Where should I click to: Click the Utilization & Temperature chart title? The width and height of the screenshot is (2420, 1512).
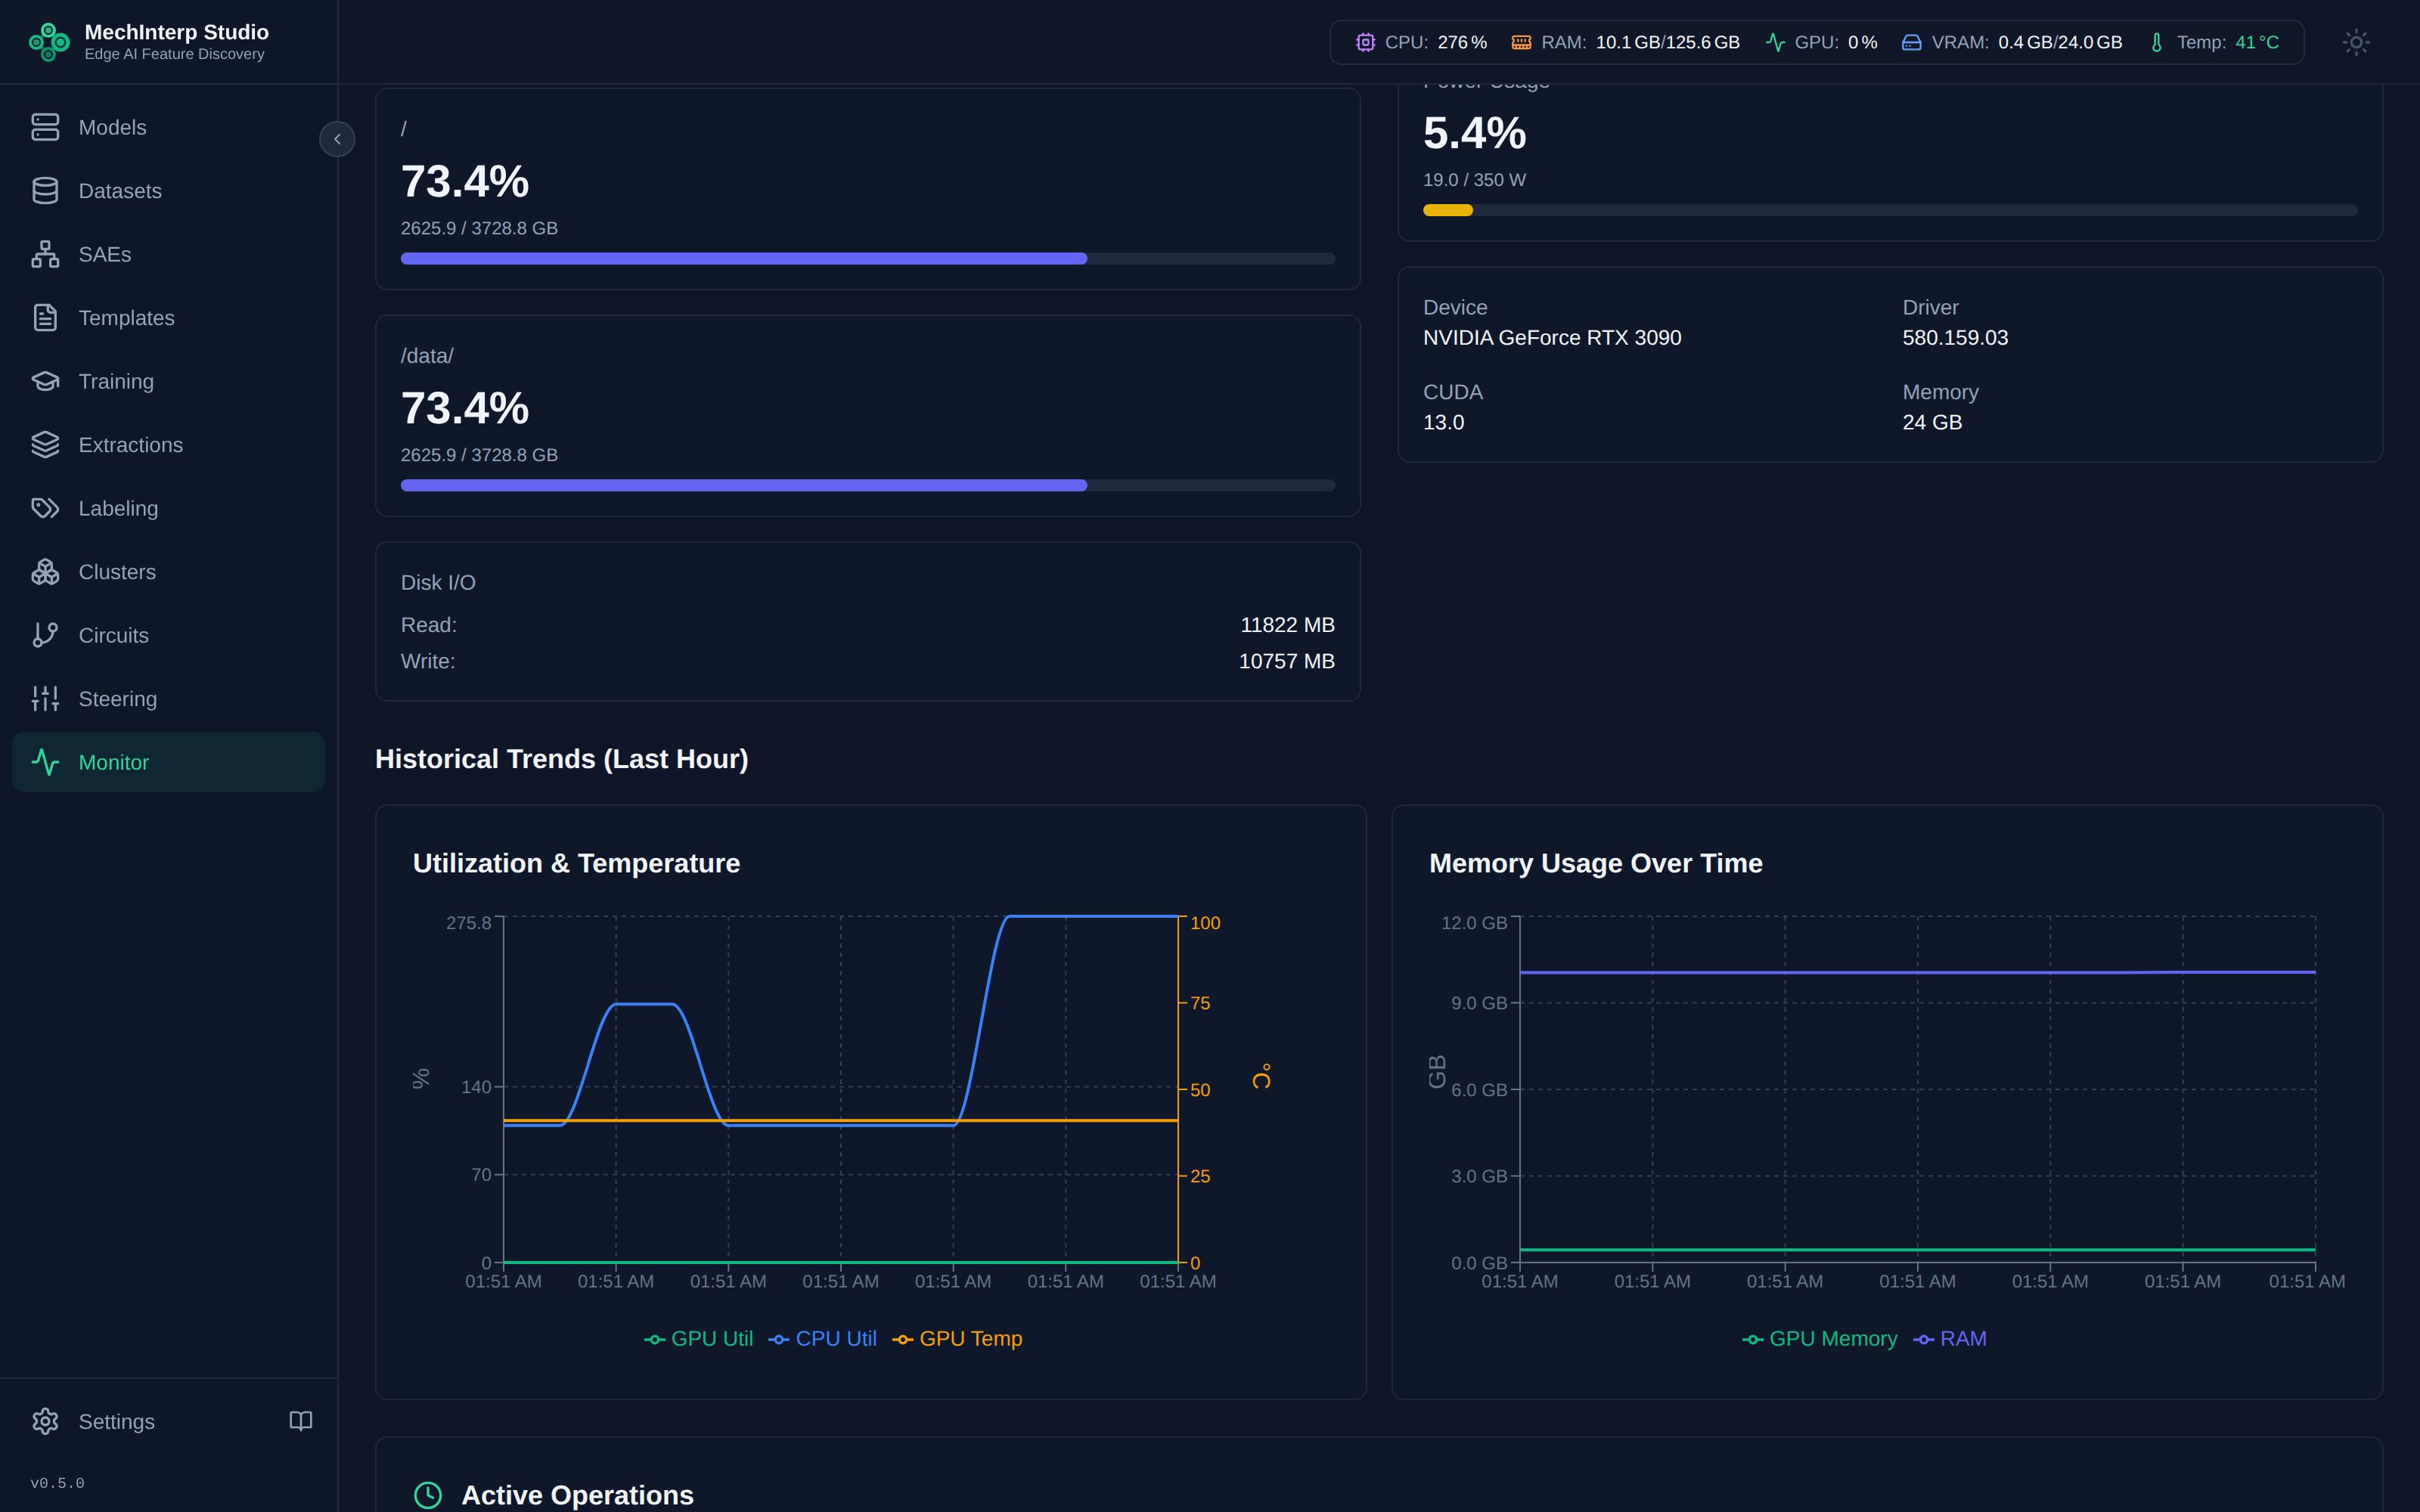click(x=576, y=863)
